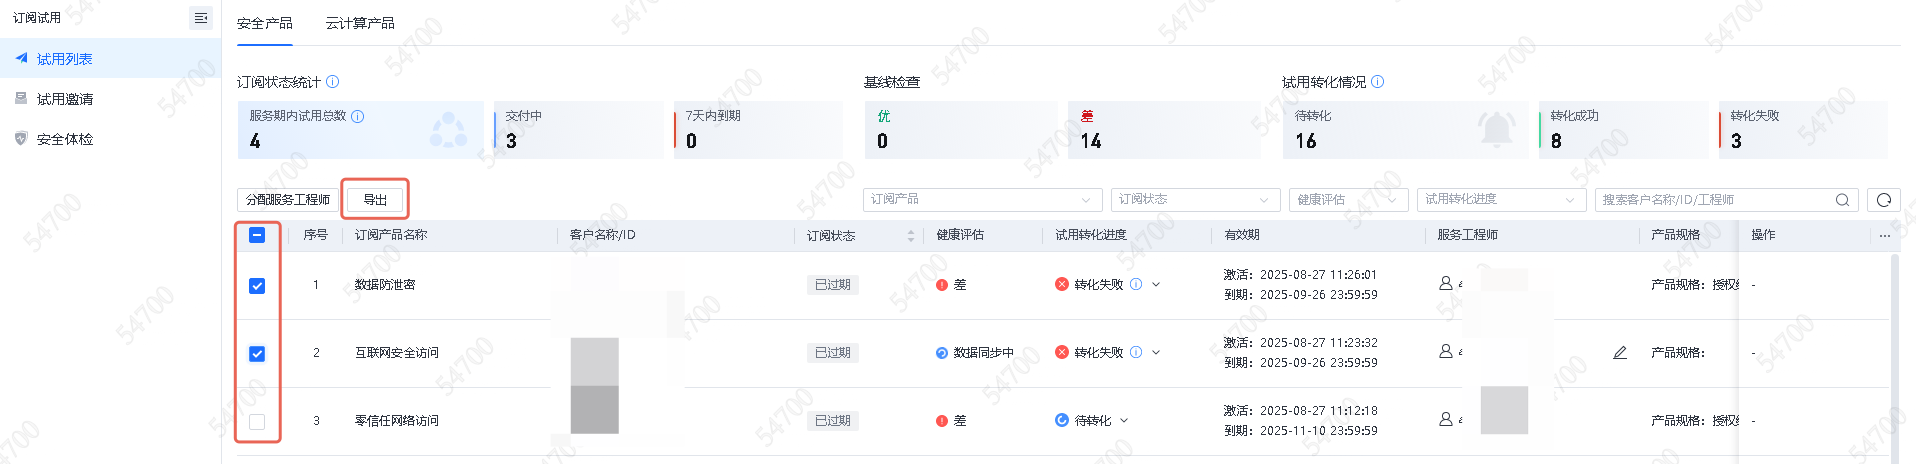
Task: Check the 零信任网络访问 row checkbox
Action: tap(257, 422)
